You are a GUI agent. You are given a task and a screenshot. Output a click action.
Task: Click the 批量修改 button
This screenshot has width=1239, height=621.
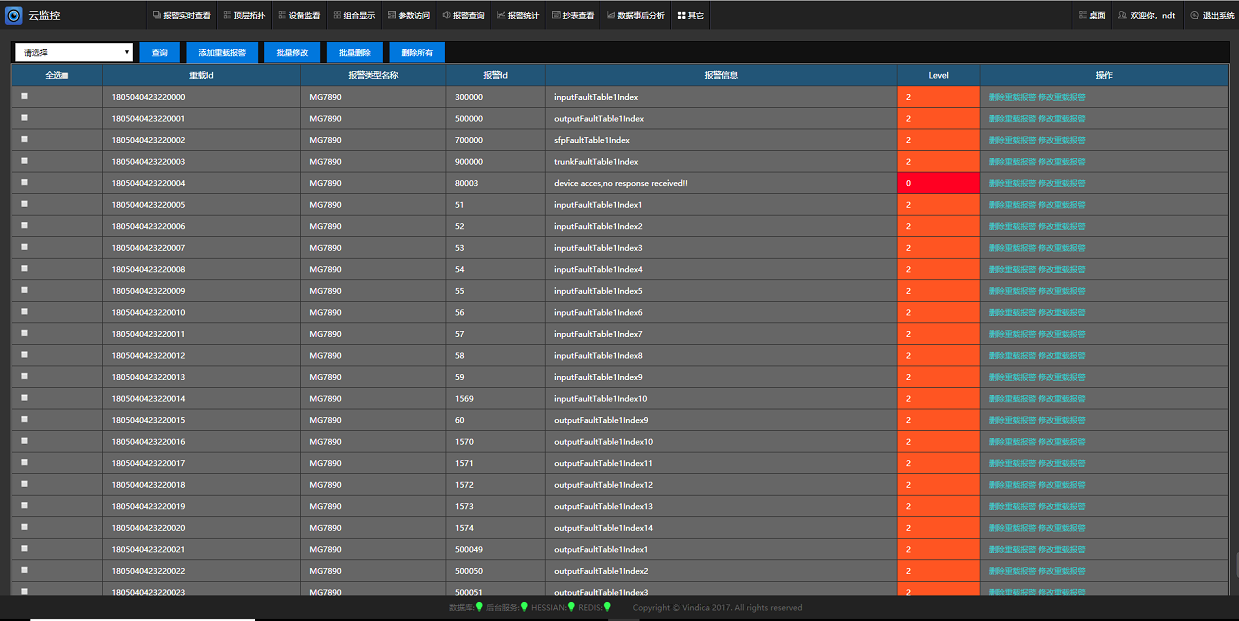(x=292, y=52)
